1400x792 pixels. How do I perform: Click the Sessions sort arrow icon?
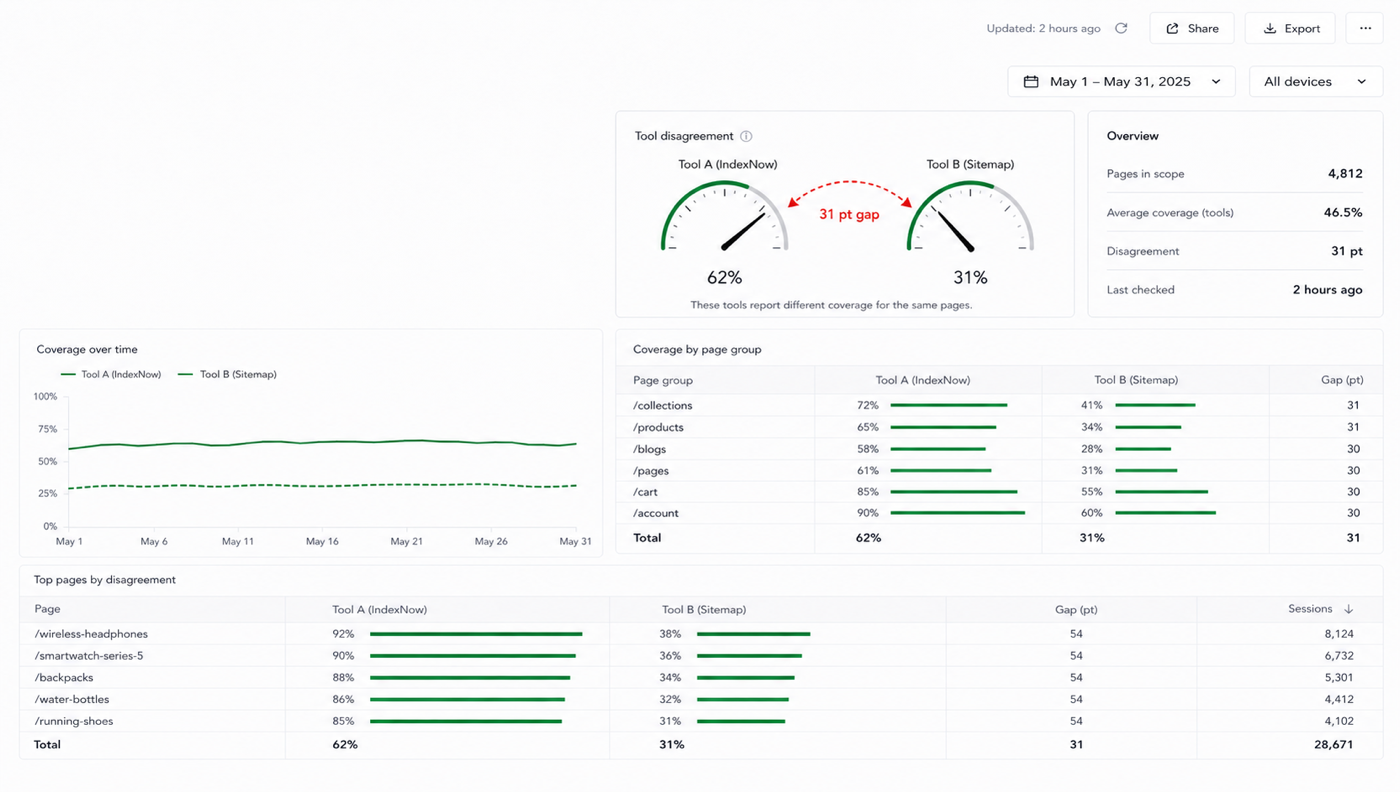click(x=1348, y=609)
